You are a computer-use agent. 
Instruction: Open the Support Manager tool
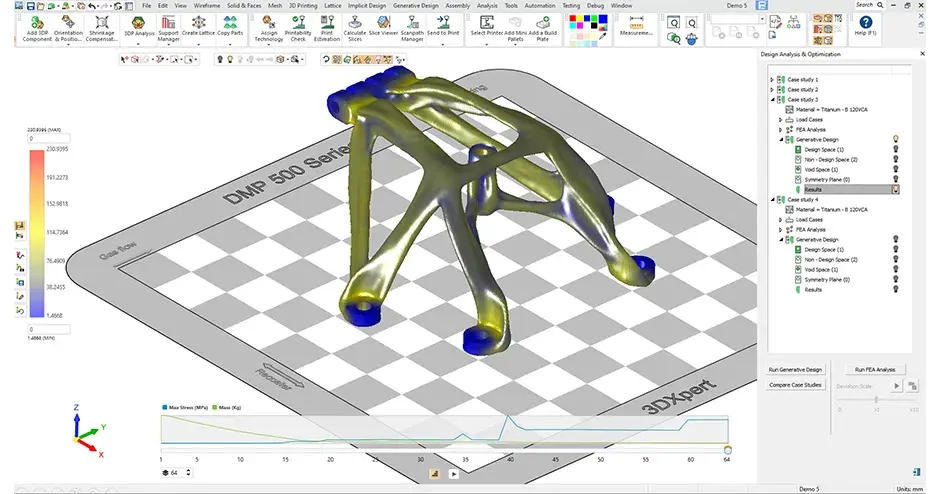coord(168,27)
